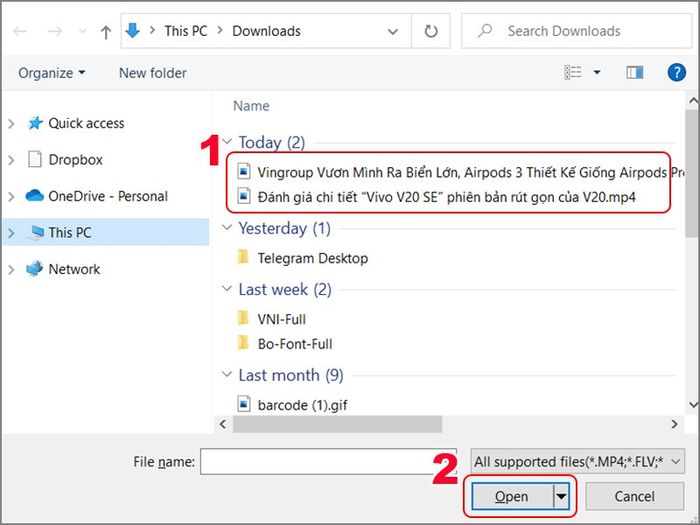Refresh the Downloads folder

coord(430,31)
